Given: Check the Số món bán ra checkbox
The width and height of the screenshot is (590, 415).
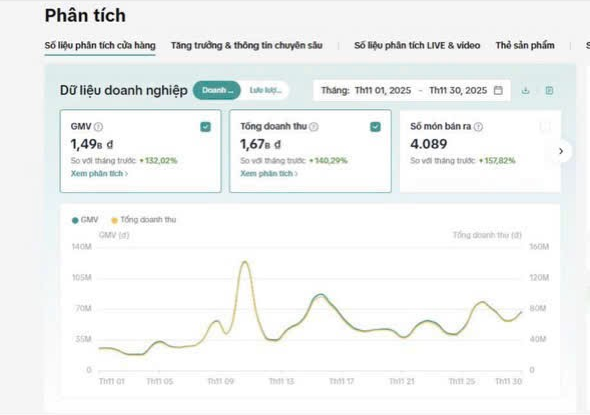Looking at the screenshot, I should tap(545, 127).
